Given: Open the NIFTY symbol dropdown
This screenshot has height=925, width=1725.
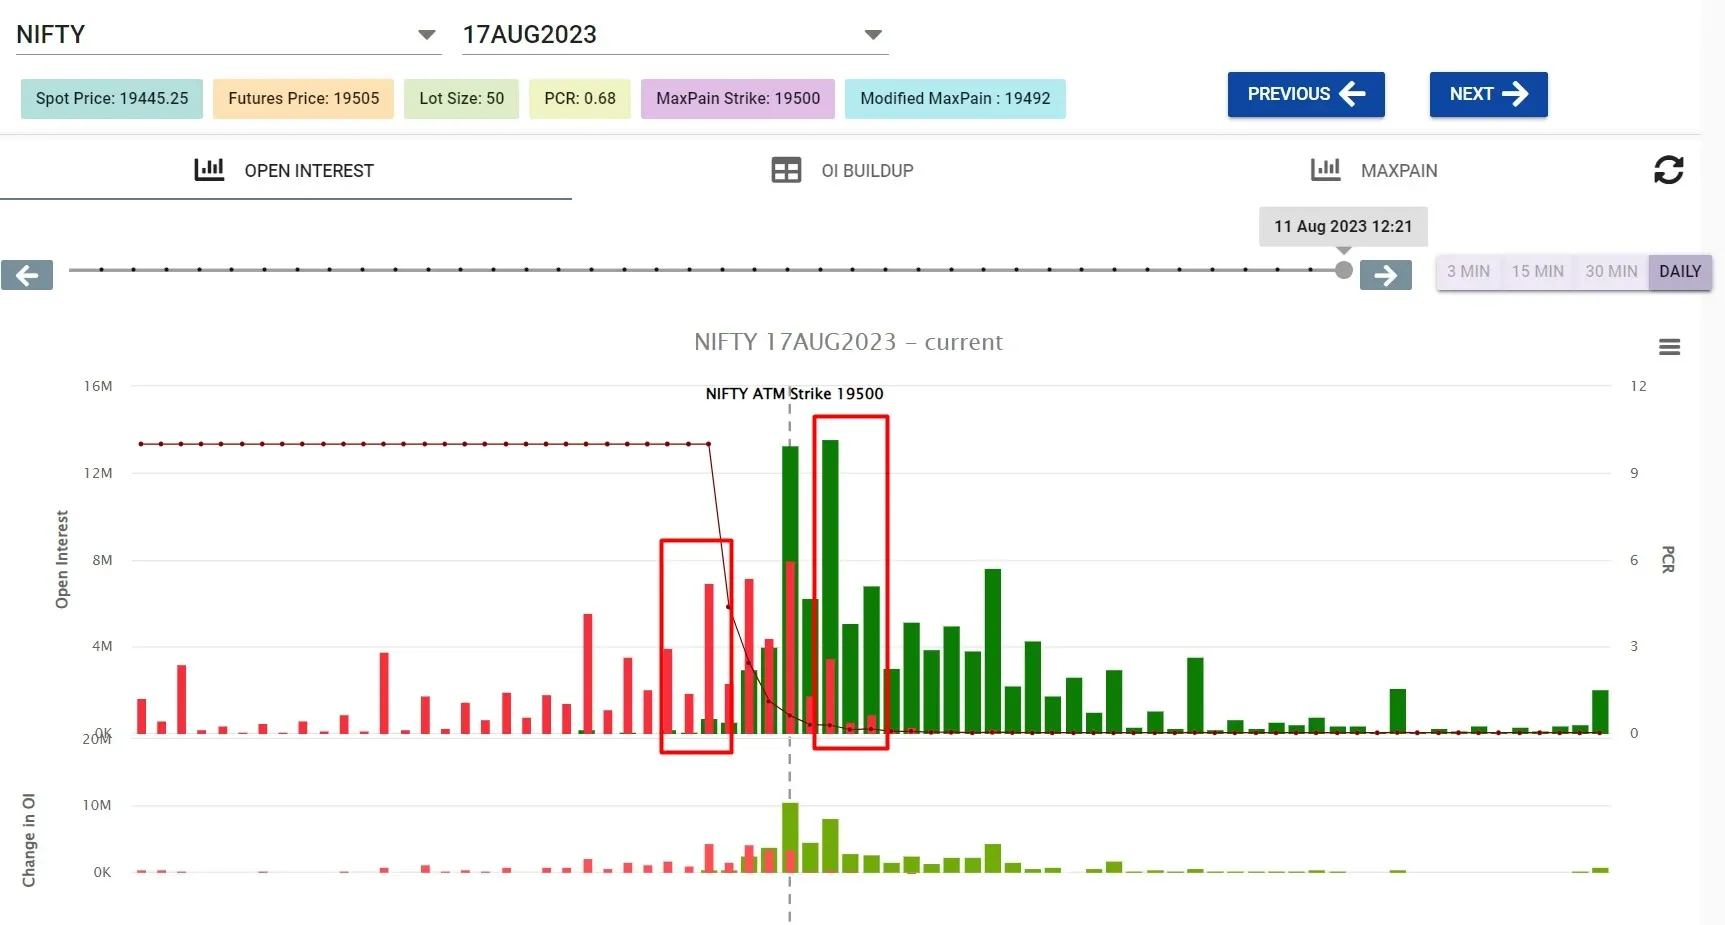Looking at the screenshot, I should (228, 35).
